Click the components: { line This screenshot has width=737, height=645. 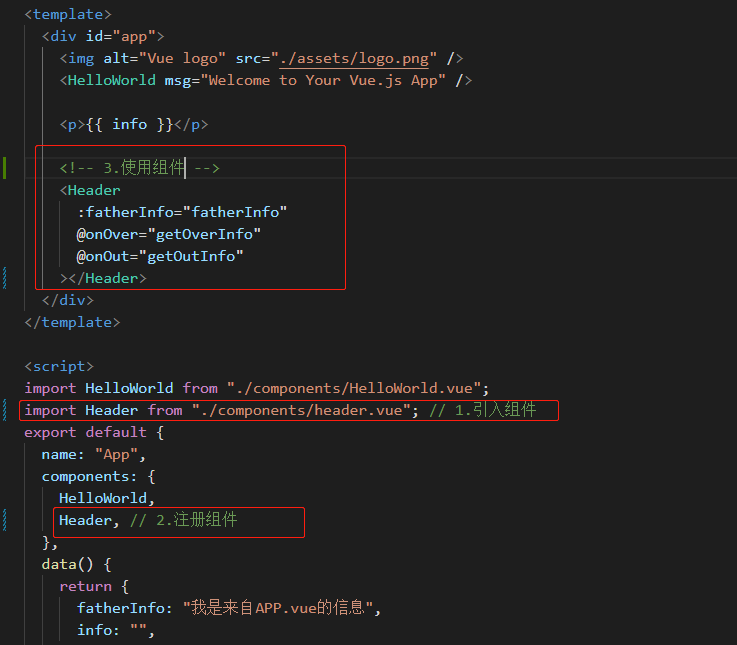click(x=99, y=477)
